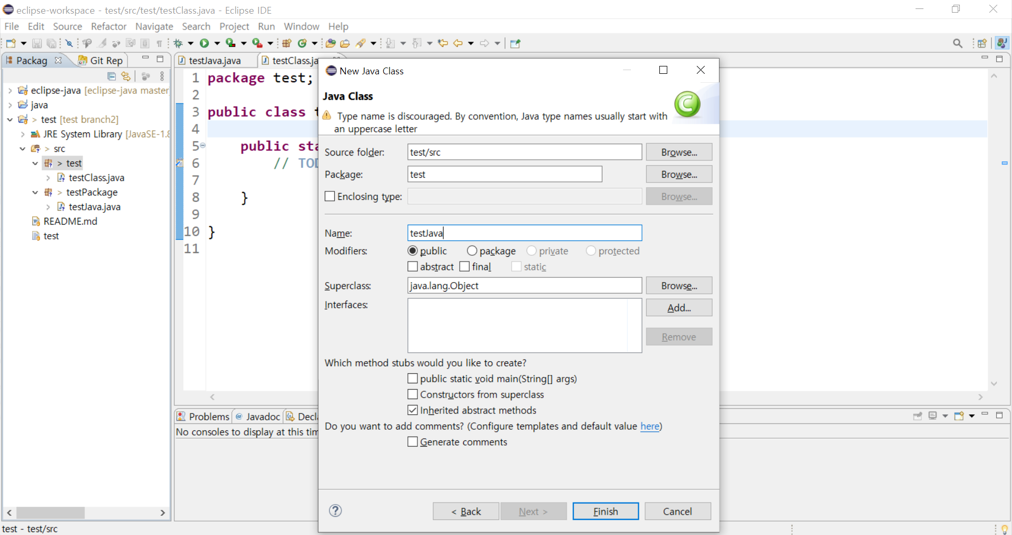This screenshot has width=1012, height=535.
Task: Open the Run icon dropdown arrow
Action: (x=216, y=43)
